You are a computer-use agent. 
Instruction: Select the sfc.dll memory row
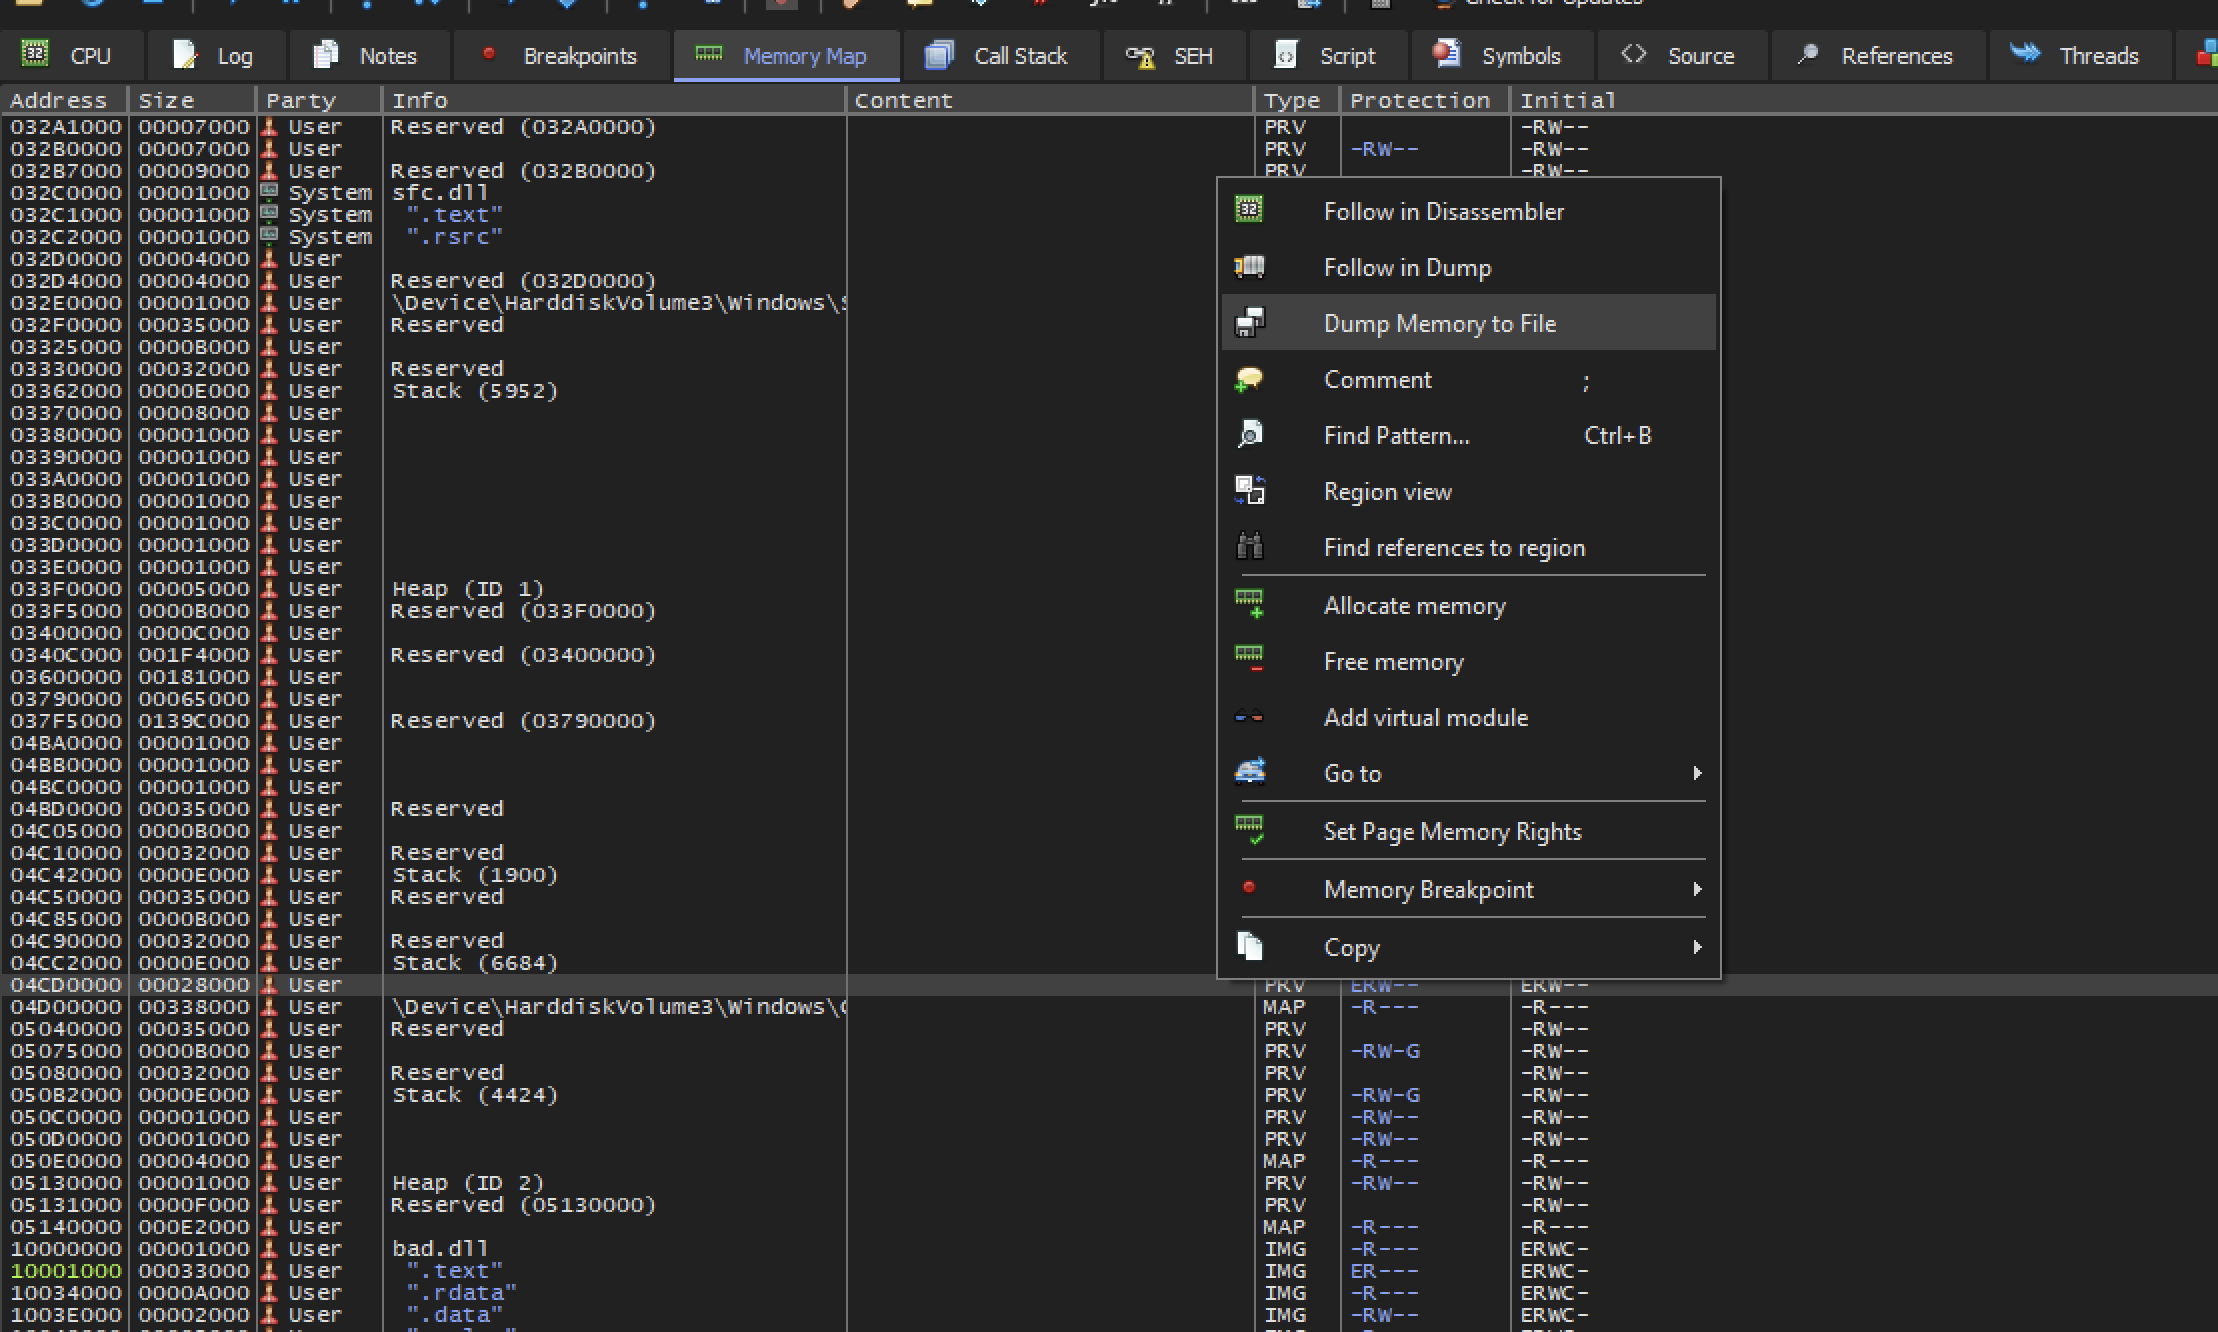(x=1108, y=193)
